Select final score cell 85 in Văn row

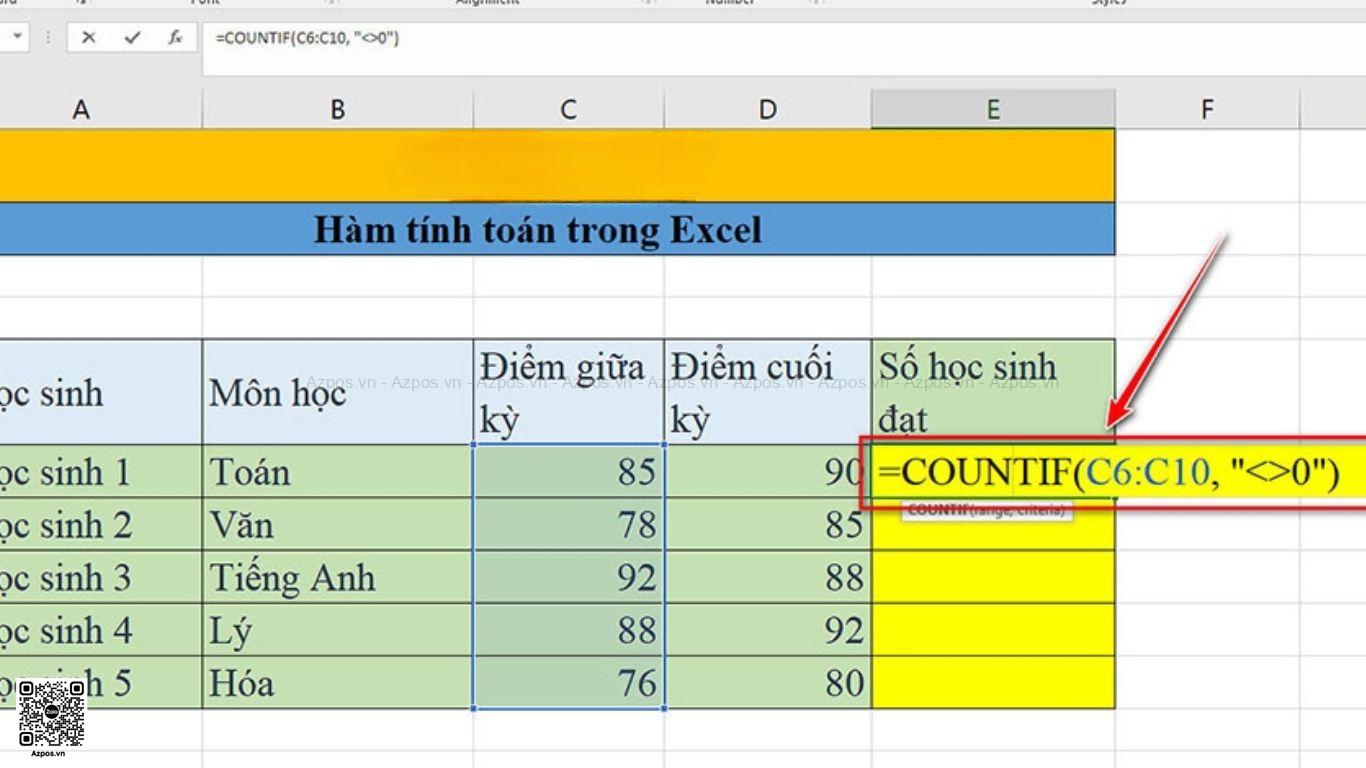[x=767, y=524]
